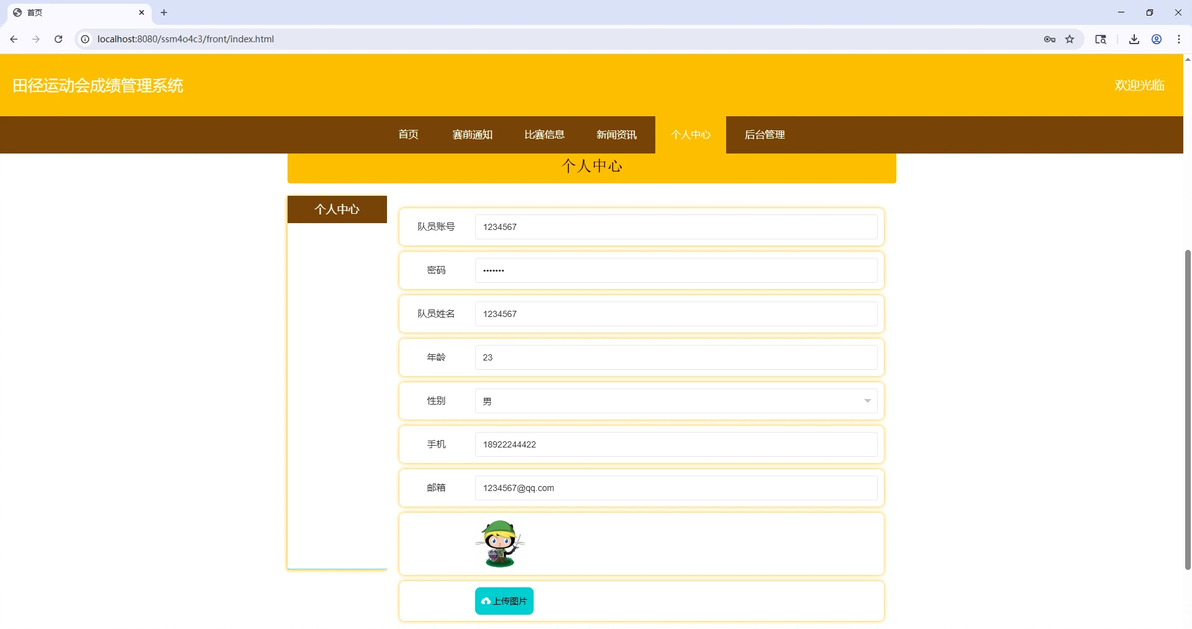Open a new browser tab
This screenshot has width=1192, height=629.
[163, 12]
